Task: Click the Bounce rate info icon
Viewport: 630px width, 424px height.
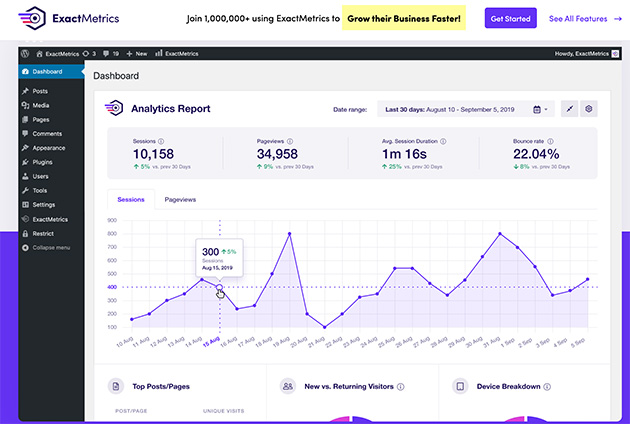Action: (550, 141)
